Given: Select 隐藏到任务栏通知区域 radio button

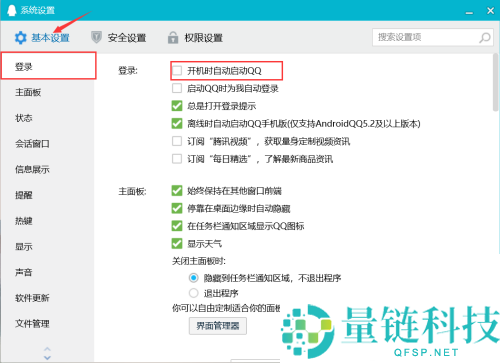Looking at the screenshot, I should click(x=193, y=278).
